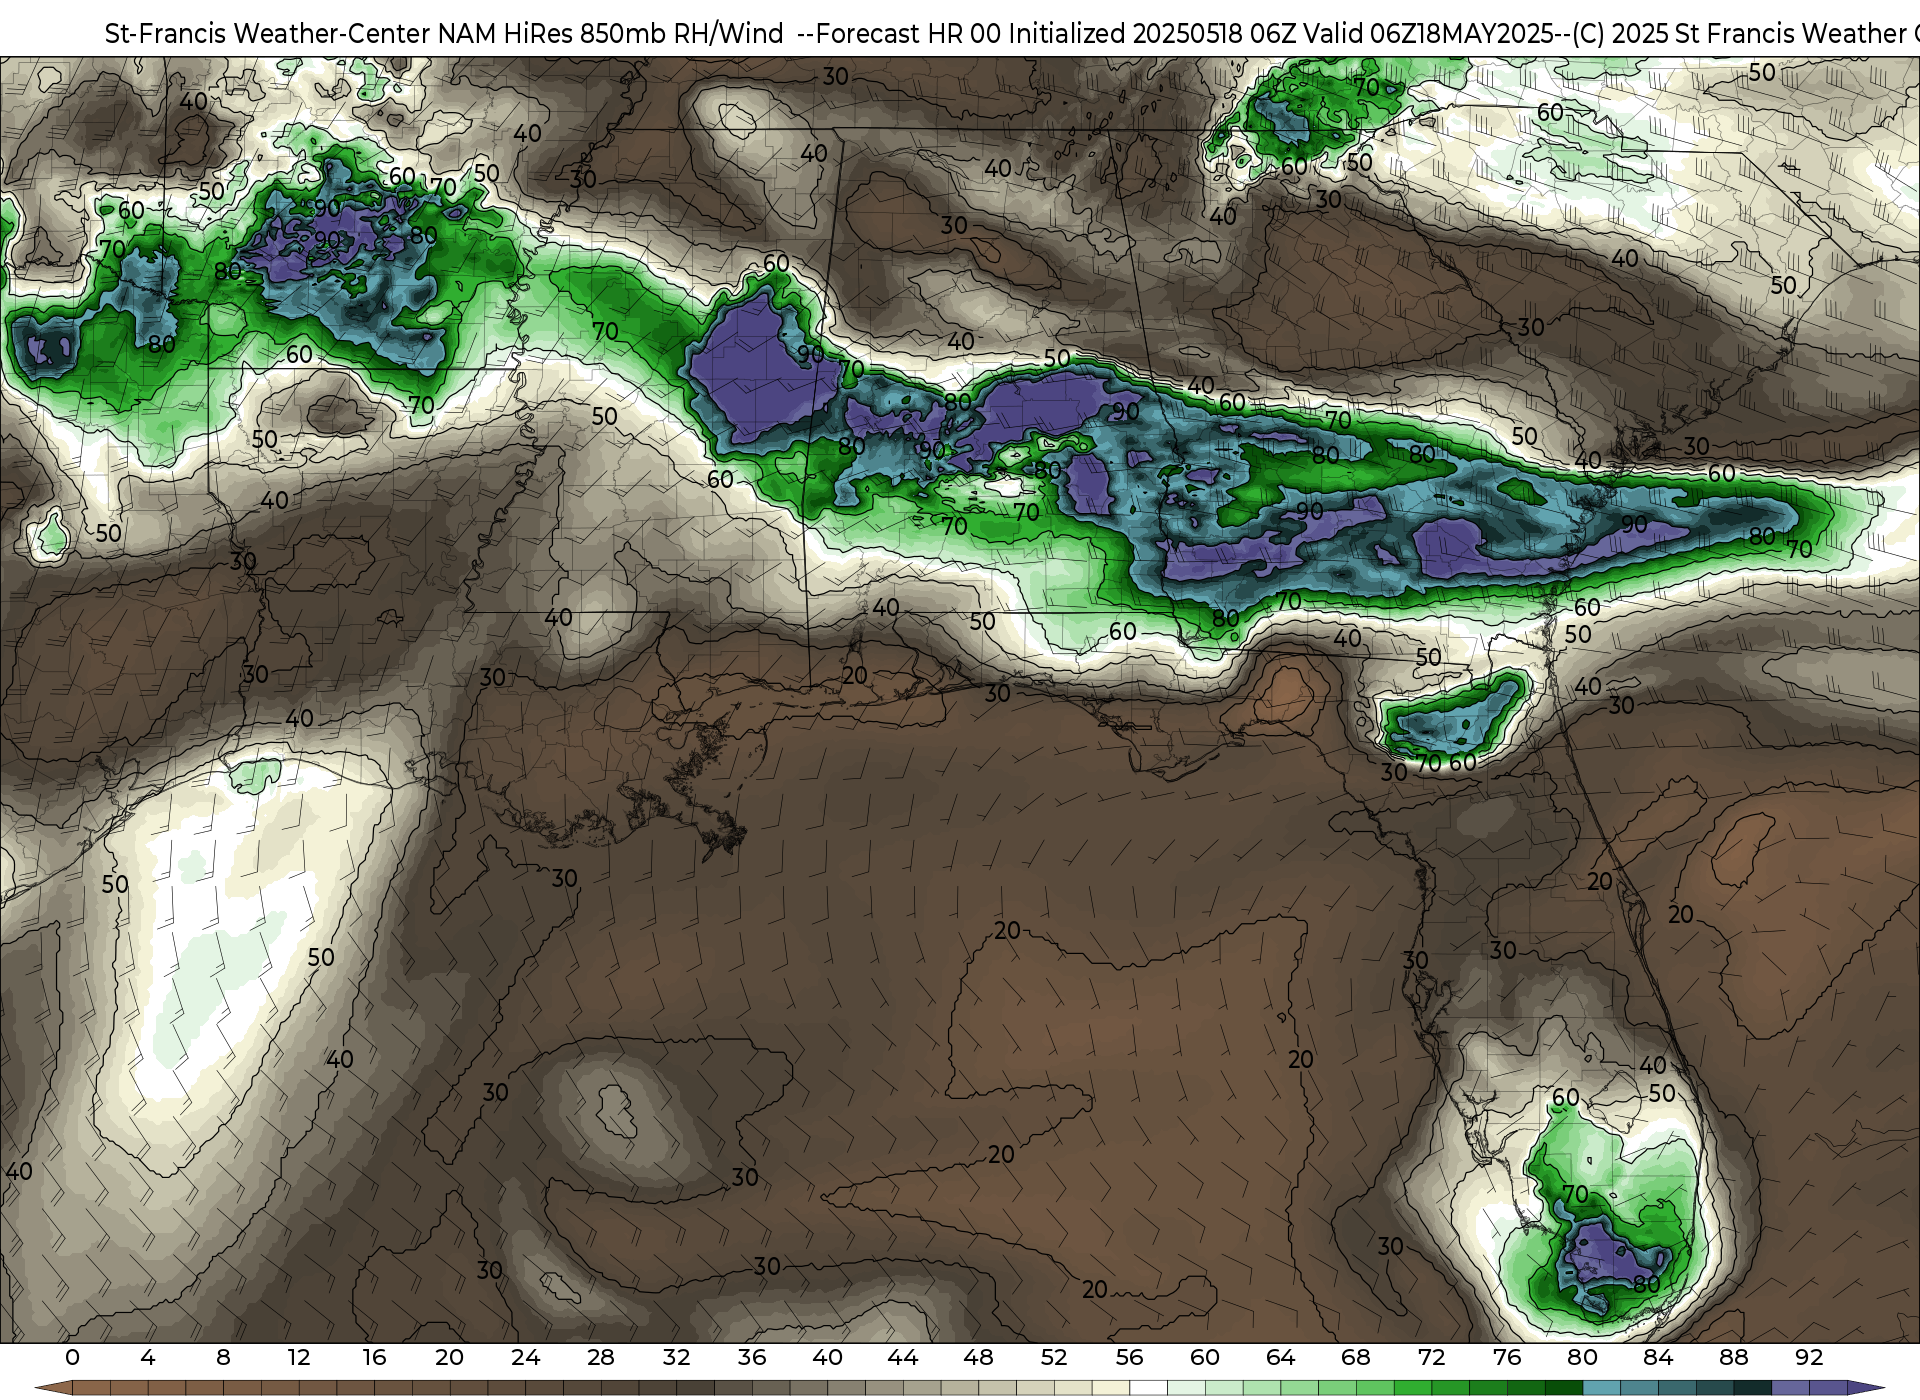The height and width of the screenshot is (1400, 1920).
Task: Click the colorbar scale label '12'
Action: click(x=299, y=1357)
